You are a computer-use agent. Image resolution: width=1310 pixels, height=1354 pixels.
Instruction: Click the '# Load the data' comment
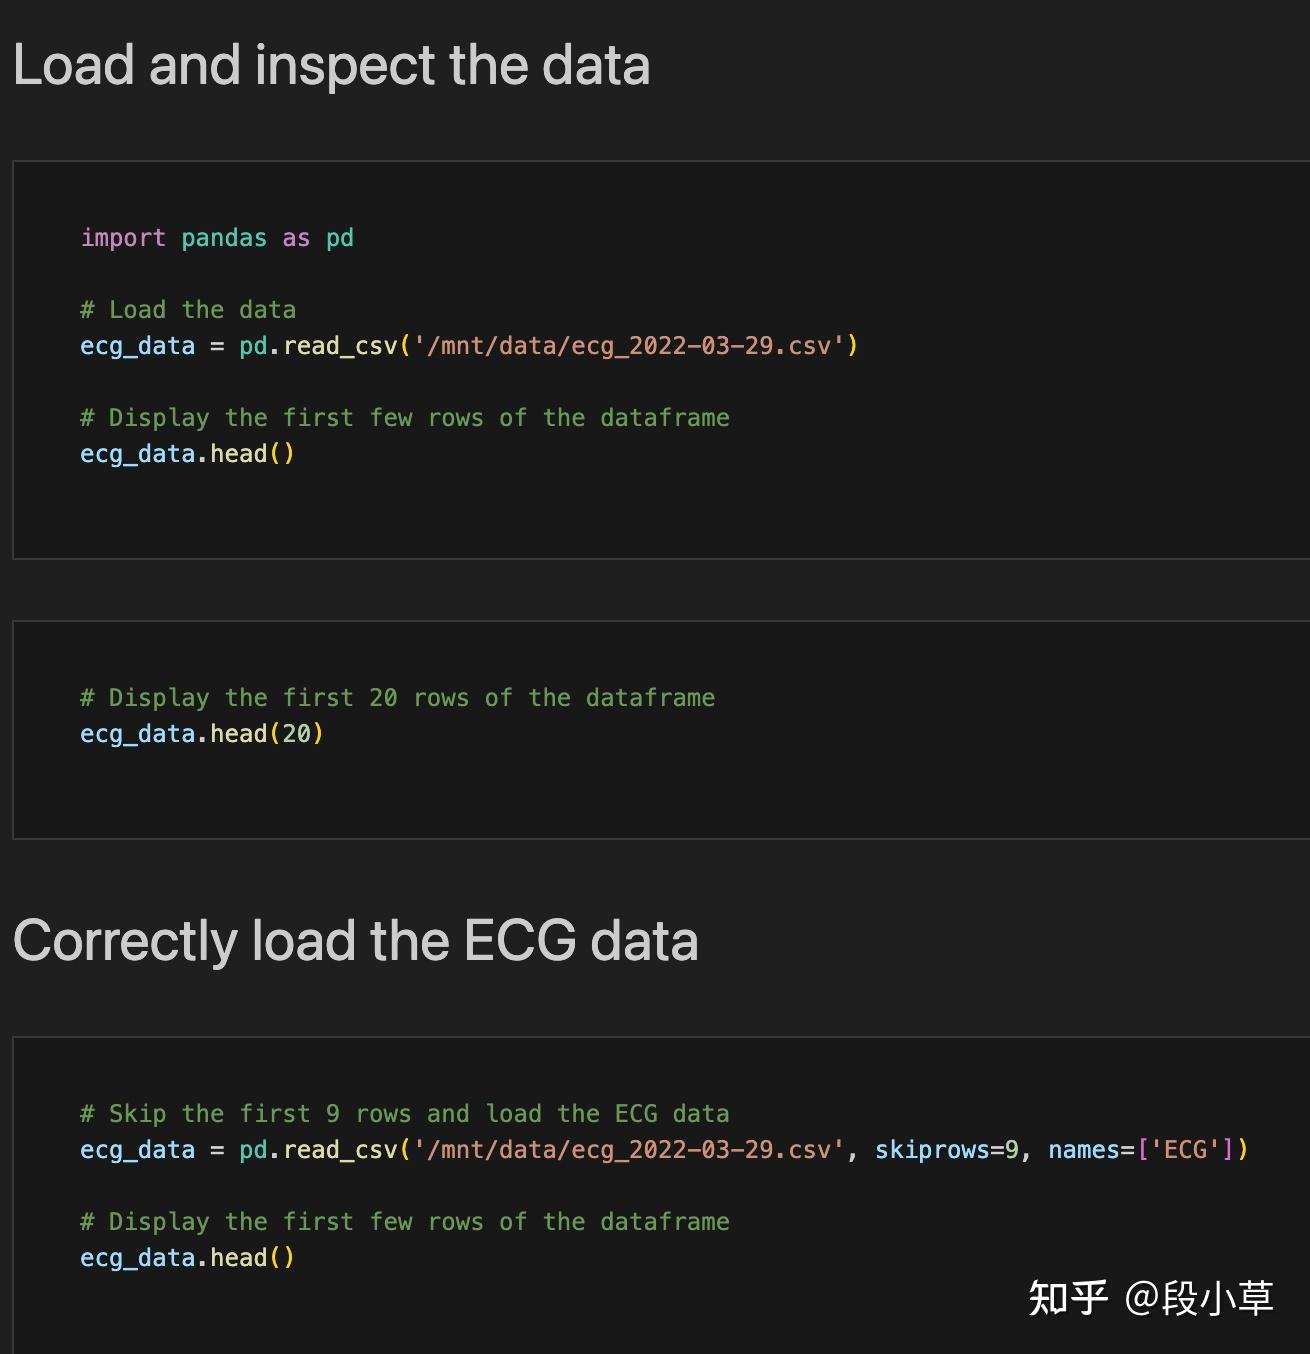[188, 310]
